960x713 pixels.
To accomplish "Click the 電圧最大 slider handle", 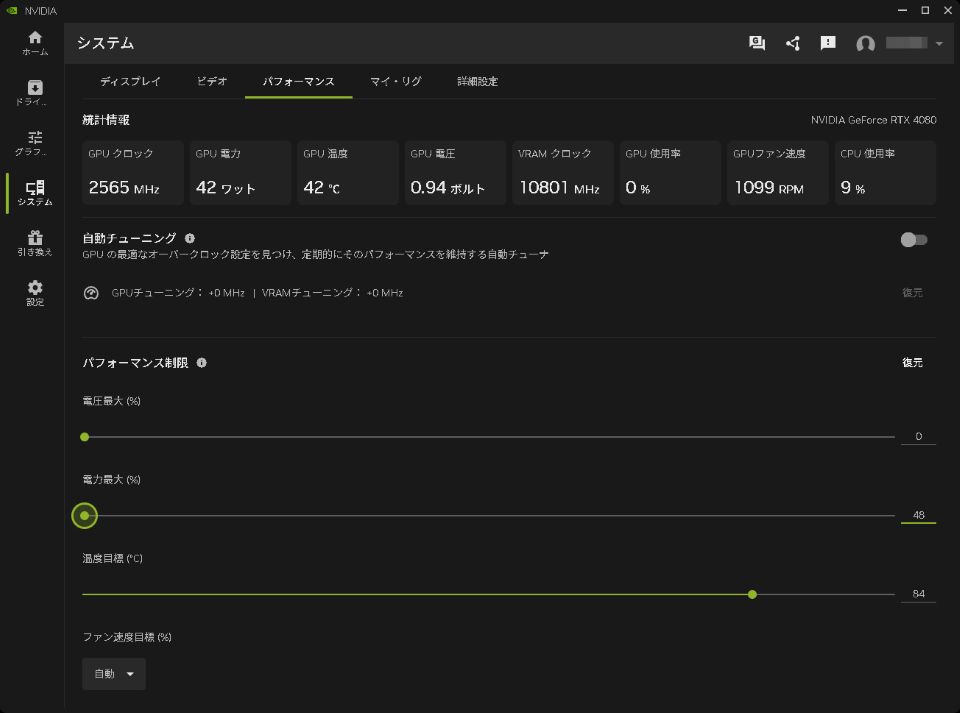I will (x=84, y=437).
